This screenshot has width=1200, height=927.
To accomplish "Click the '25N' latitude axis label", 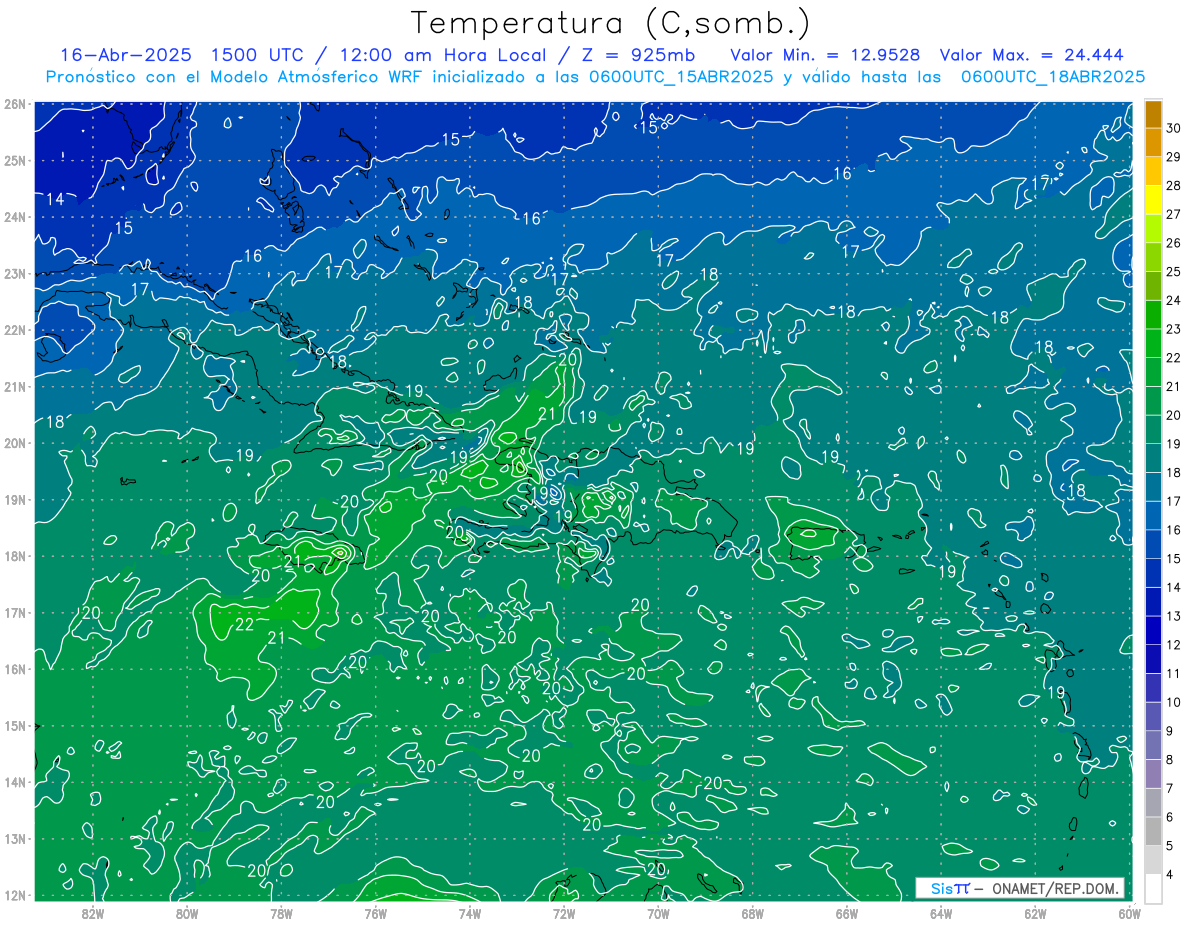I will coord(15,160).
